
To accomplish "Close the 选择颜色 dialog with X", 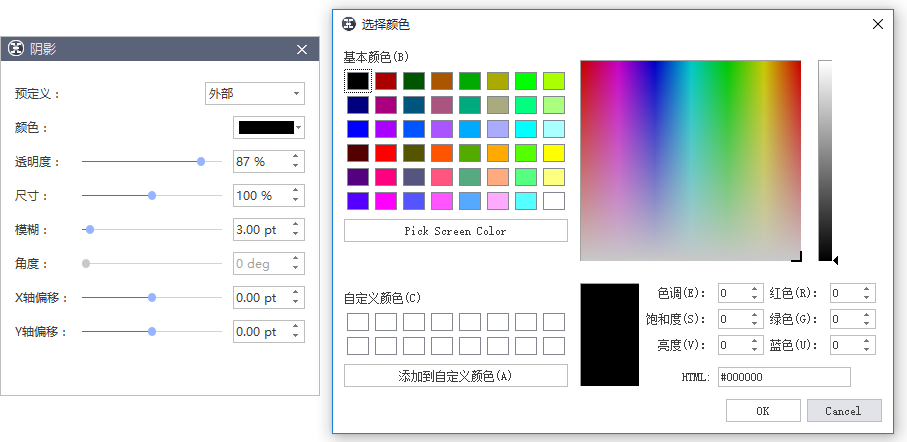I will (x=877, y=24).
